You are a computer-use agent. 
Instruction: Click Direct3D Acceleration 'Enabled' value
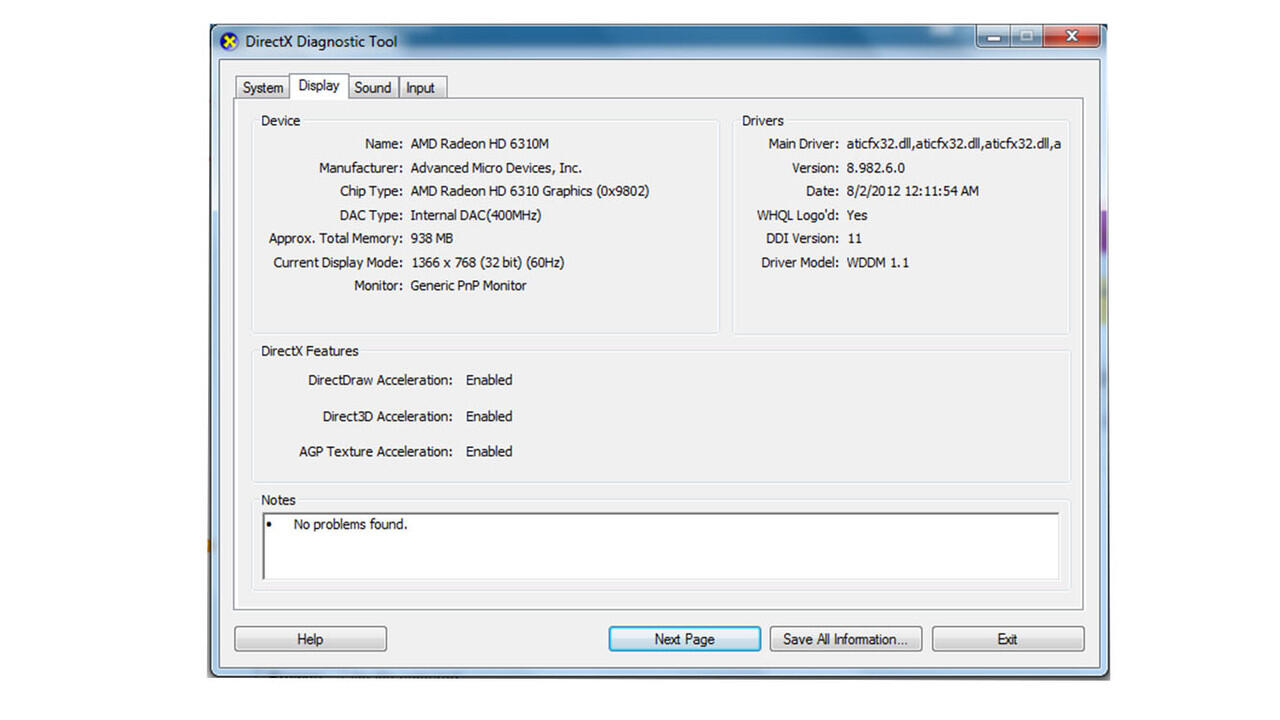pos(489,416)
